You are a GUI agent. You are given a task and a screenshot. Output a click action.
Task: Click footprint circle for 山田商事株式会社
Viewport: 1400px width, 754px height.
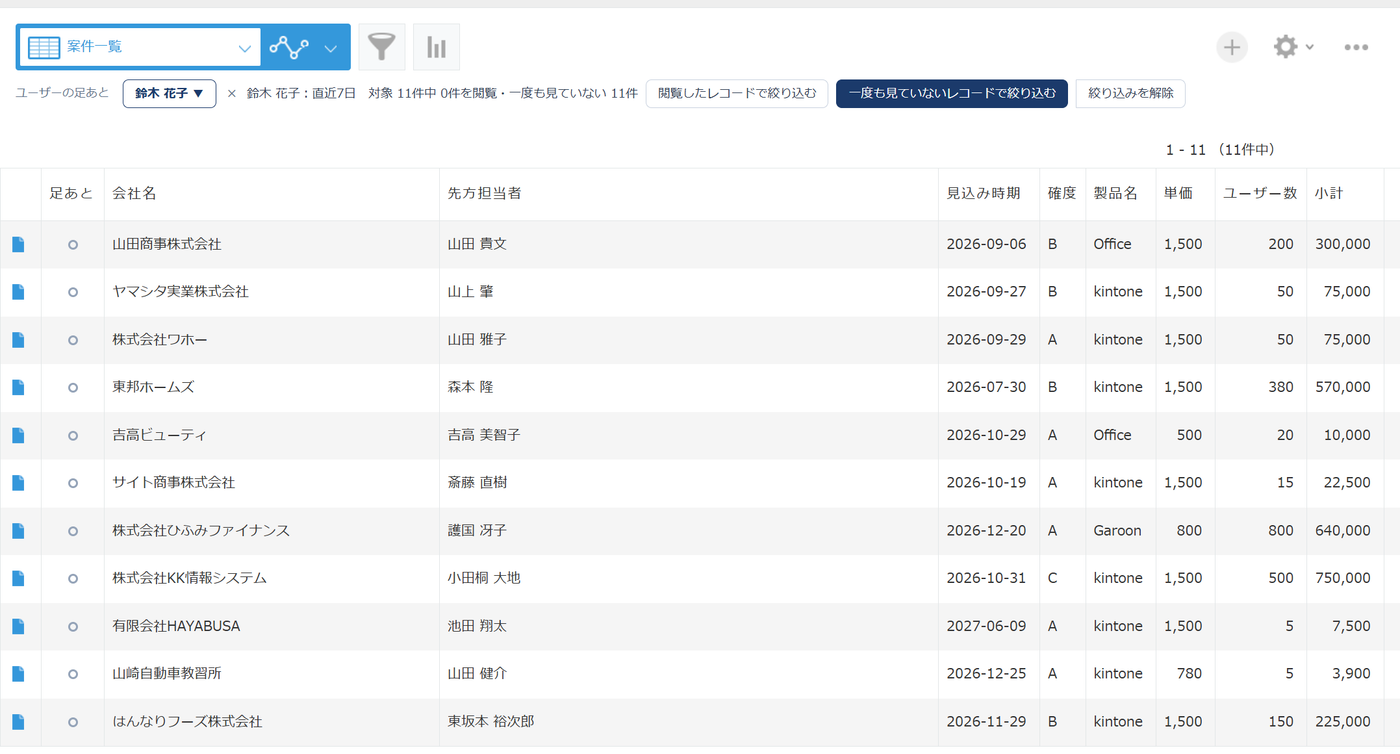point(73,244)
